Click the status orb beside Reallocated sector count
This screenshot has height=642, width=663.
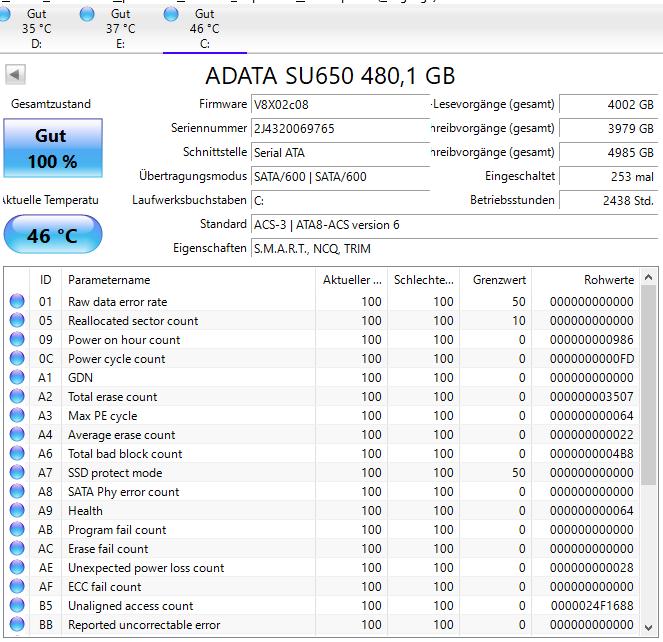(17, 321)
